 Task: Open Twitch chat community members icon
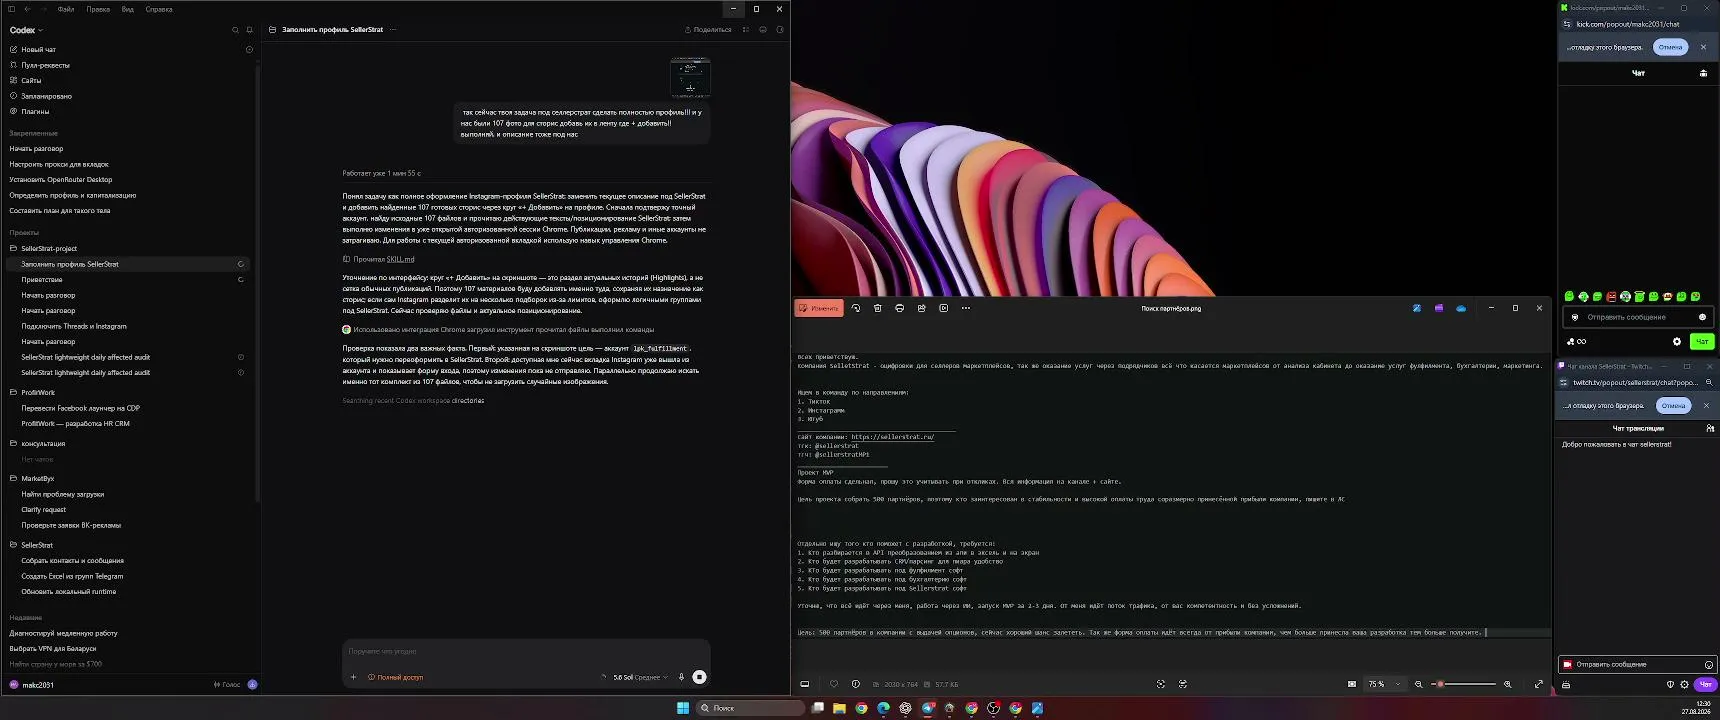click(x=1710, y=428)
